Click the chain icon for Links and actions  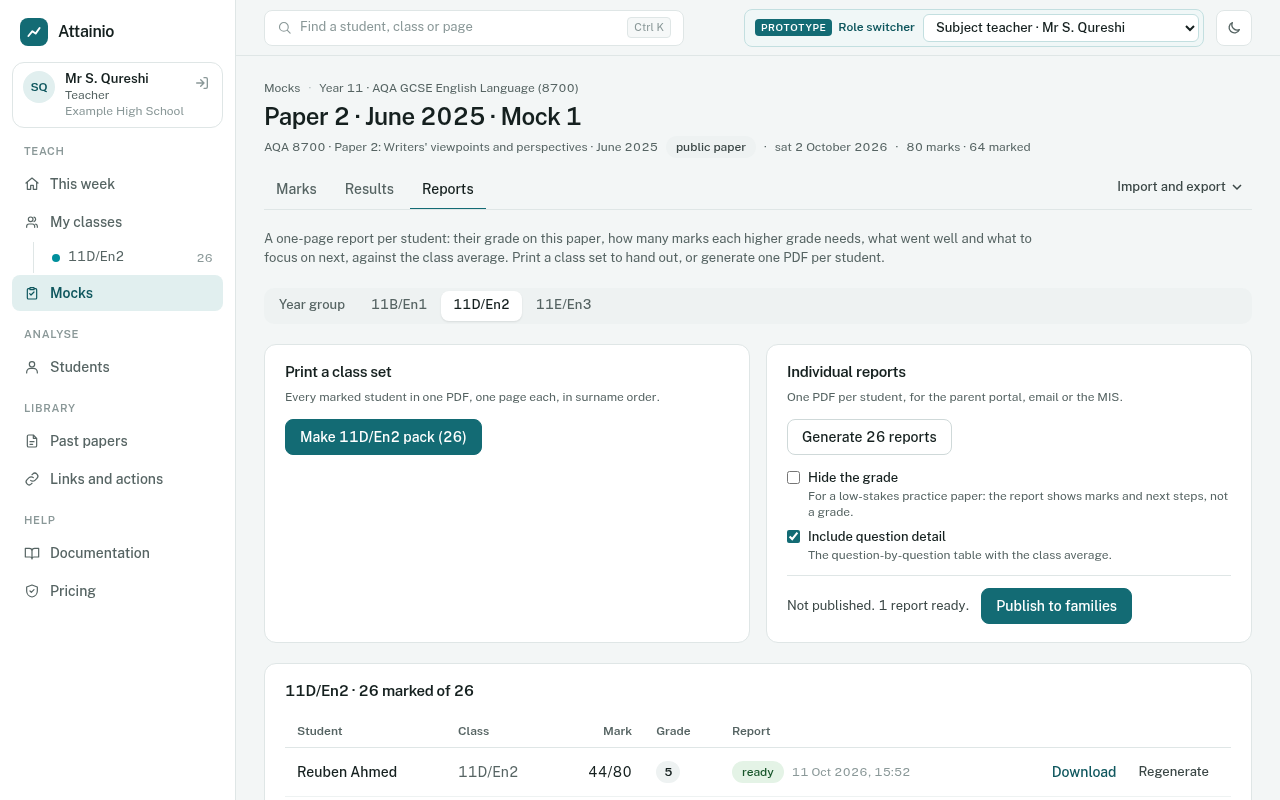(x=32, y=479)
